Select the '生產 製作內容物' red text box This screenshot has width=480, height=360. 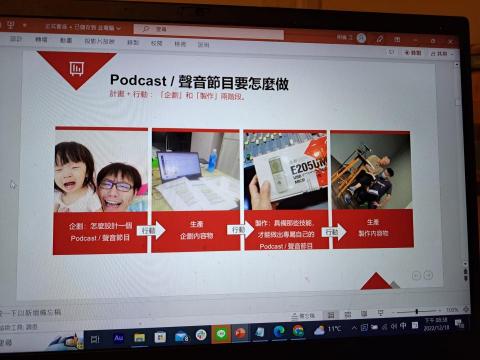(x=373, y=228)
